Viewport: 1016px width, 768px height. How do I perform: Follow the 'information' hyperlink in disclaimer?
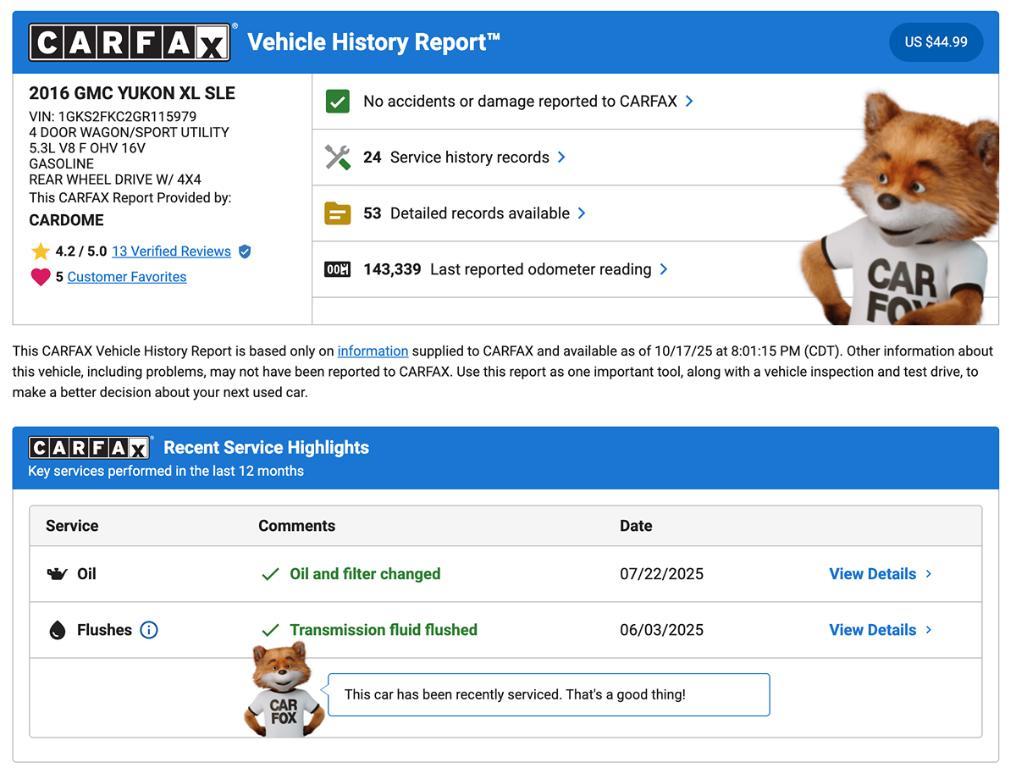[x=372, y=351]
